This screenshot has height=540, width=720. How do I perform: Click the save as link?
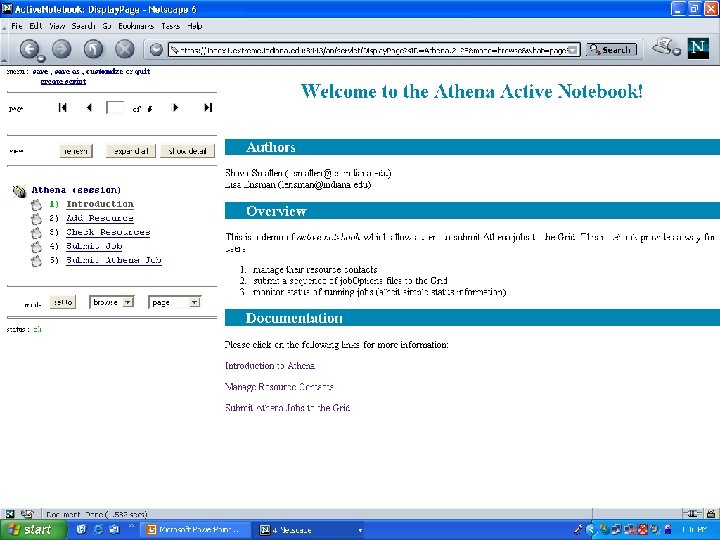[67, 72]
